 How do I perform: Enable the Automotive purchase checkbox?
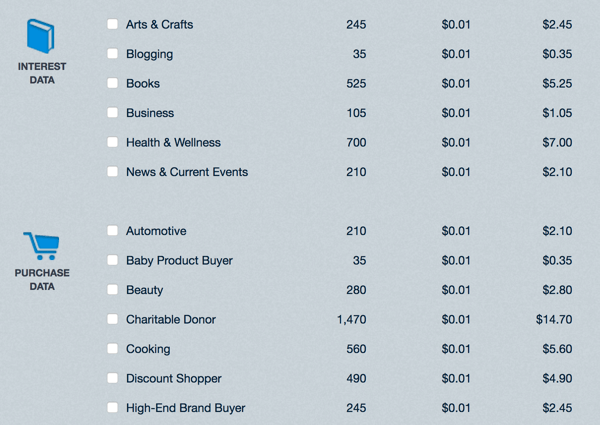pos(112,230)
